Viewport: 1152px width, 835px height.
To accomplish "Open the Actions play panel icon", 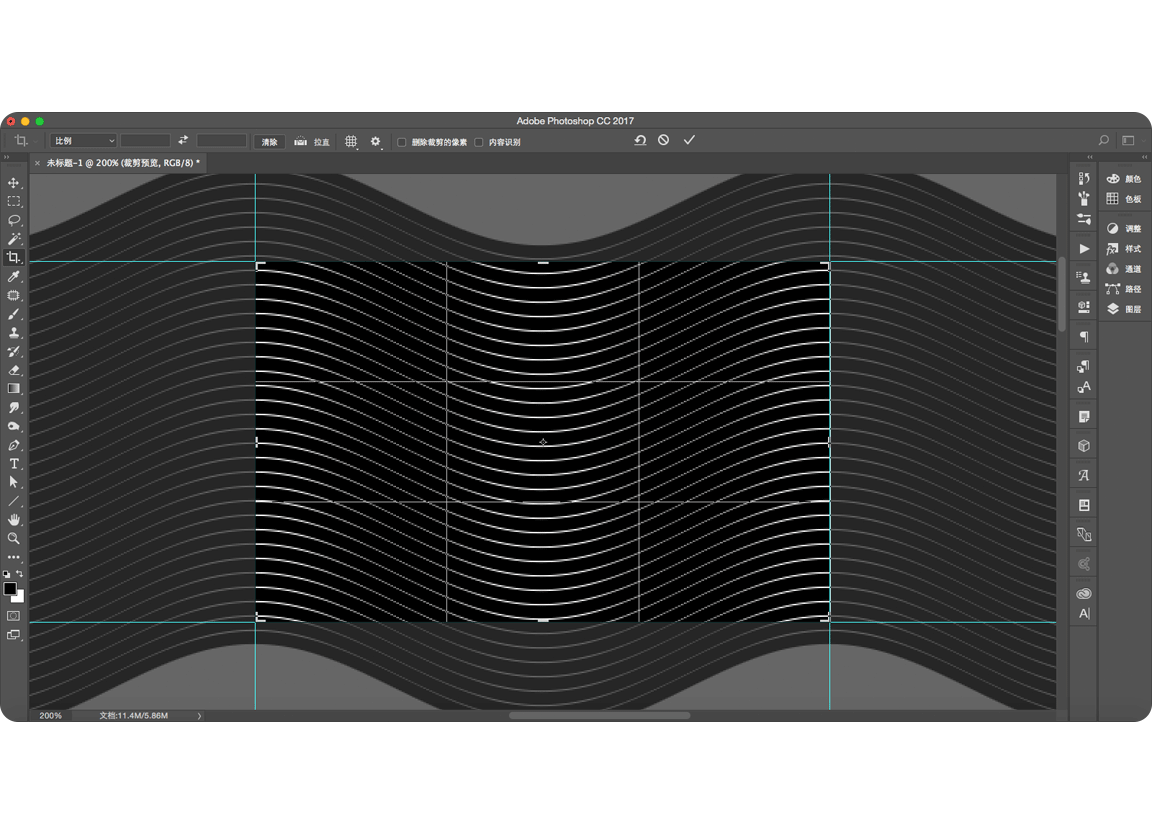I will [x=1084, y=249].
